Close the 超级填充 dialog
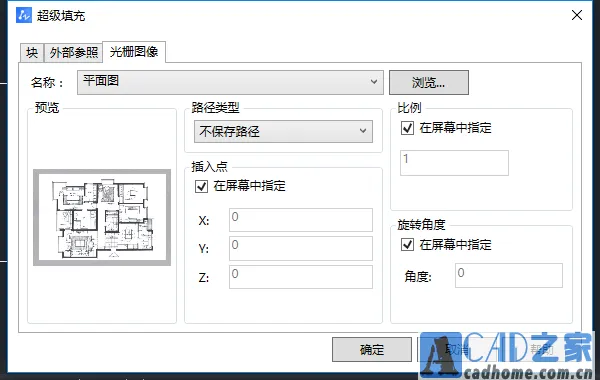 (x=577, y=15)
